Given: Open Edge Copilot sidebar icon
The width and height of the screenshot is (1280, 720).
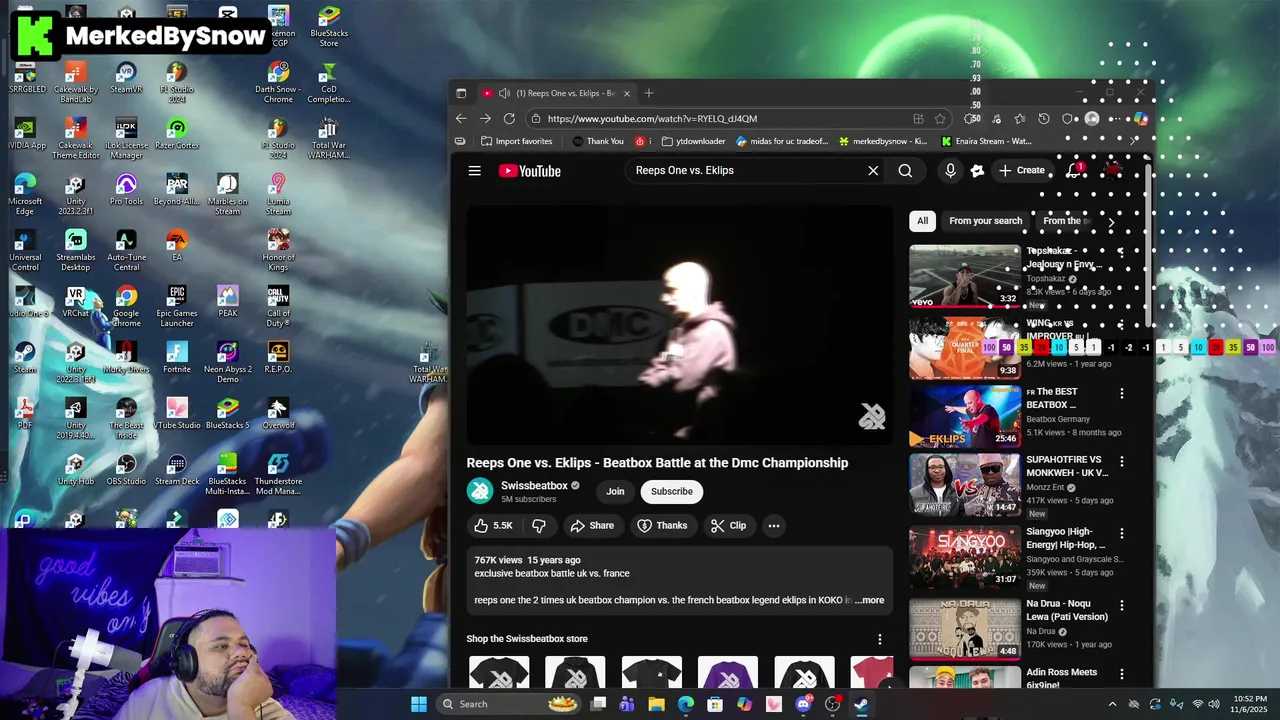Looking at the screenshot, I should [1141, 119].
